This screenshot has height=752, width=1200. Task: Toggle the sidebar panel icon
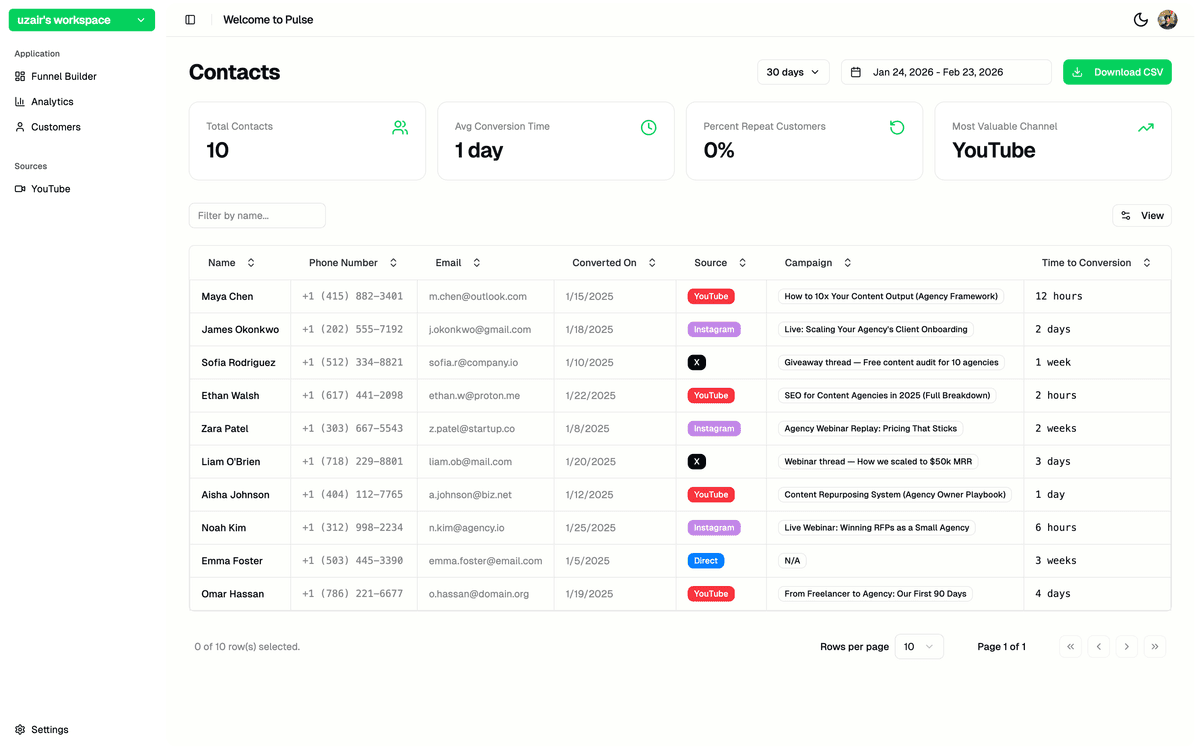(190, 20)
